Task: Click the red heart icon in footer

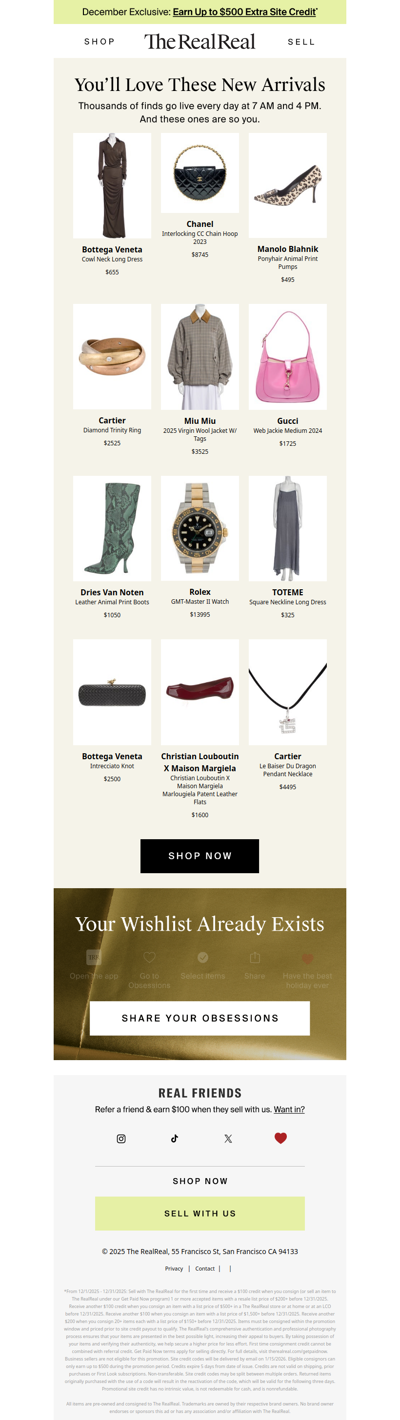Action: coord(281,1138)
